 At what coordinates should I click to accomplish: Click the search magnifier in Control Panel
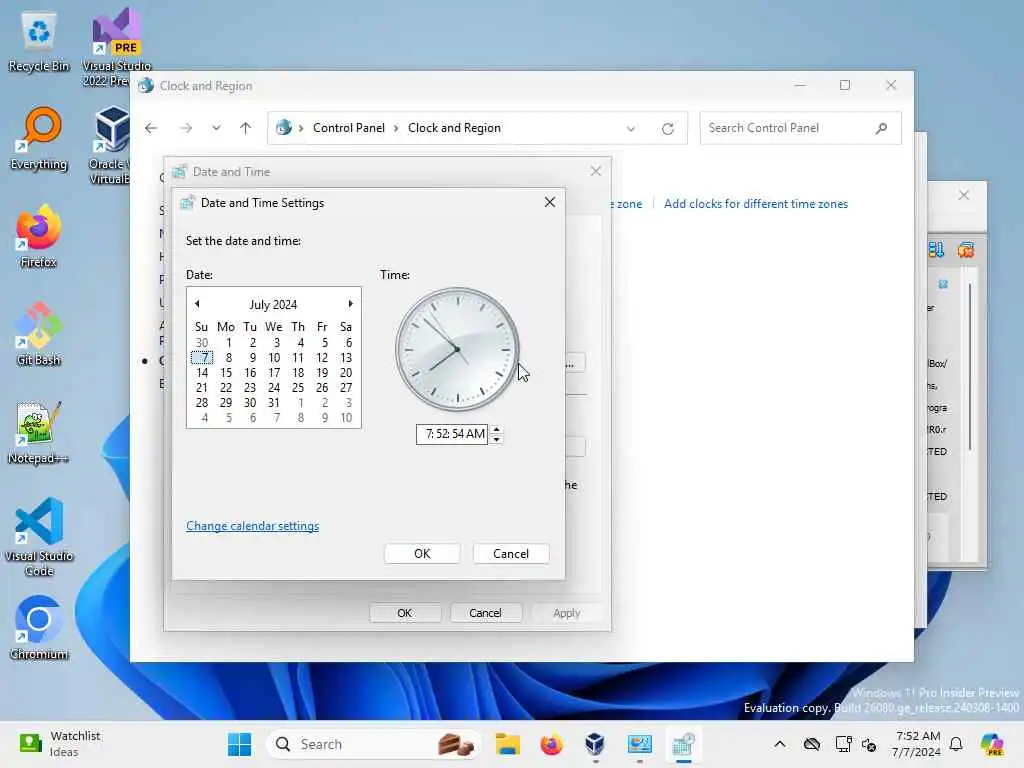pyautogui.click(x=881, y=128)
